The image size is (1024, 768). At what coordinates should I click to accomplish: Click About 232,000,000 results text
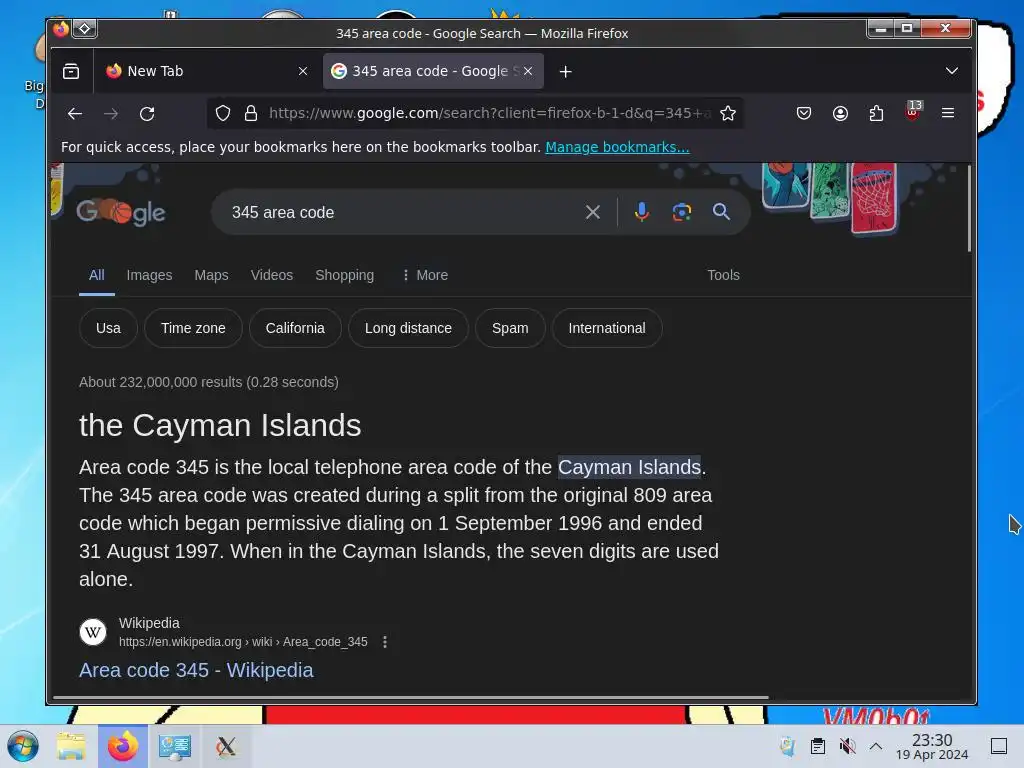(209, 382)
